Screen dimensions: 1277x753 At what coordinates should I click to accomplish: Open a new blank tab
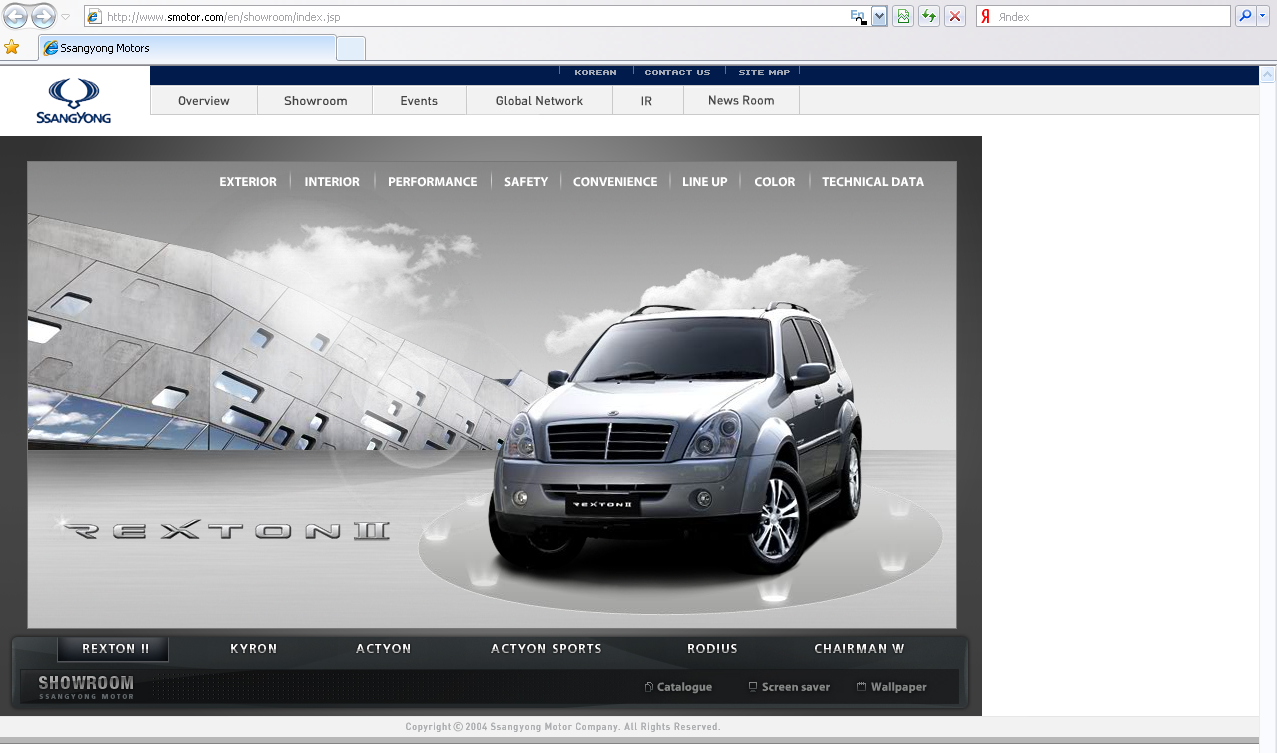click(351, 48)
